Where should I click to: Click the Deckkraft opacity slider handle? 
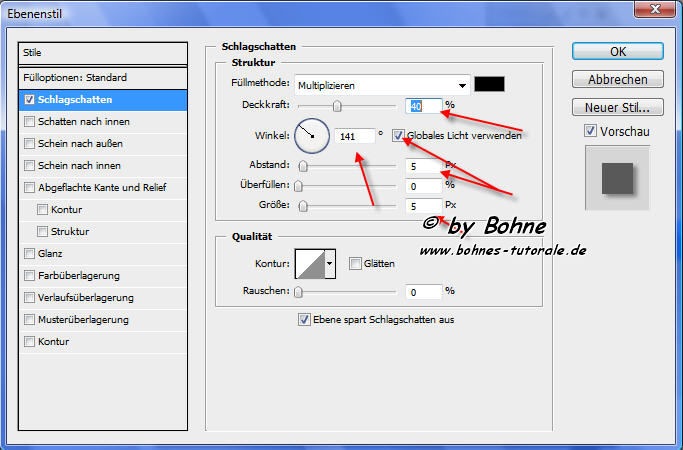coord(337,105)
